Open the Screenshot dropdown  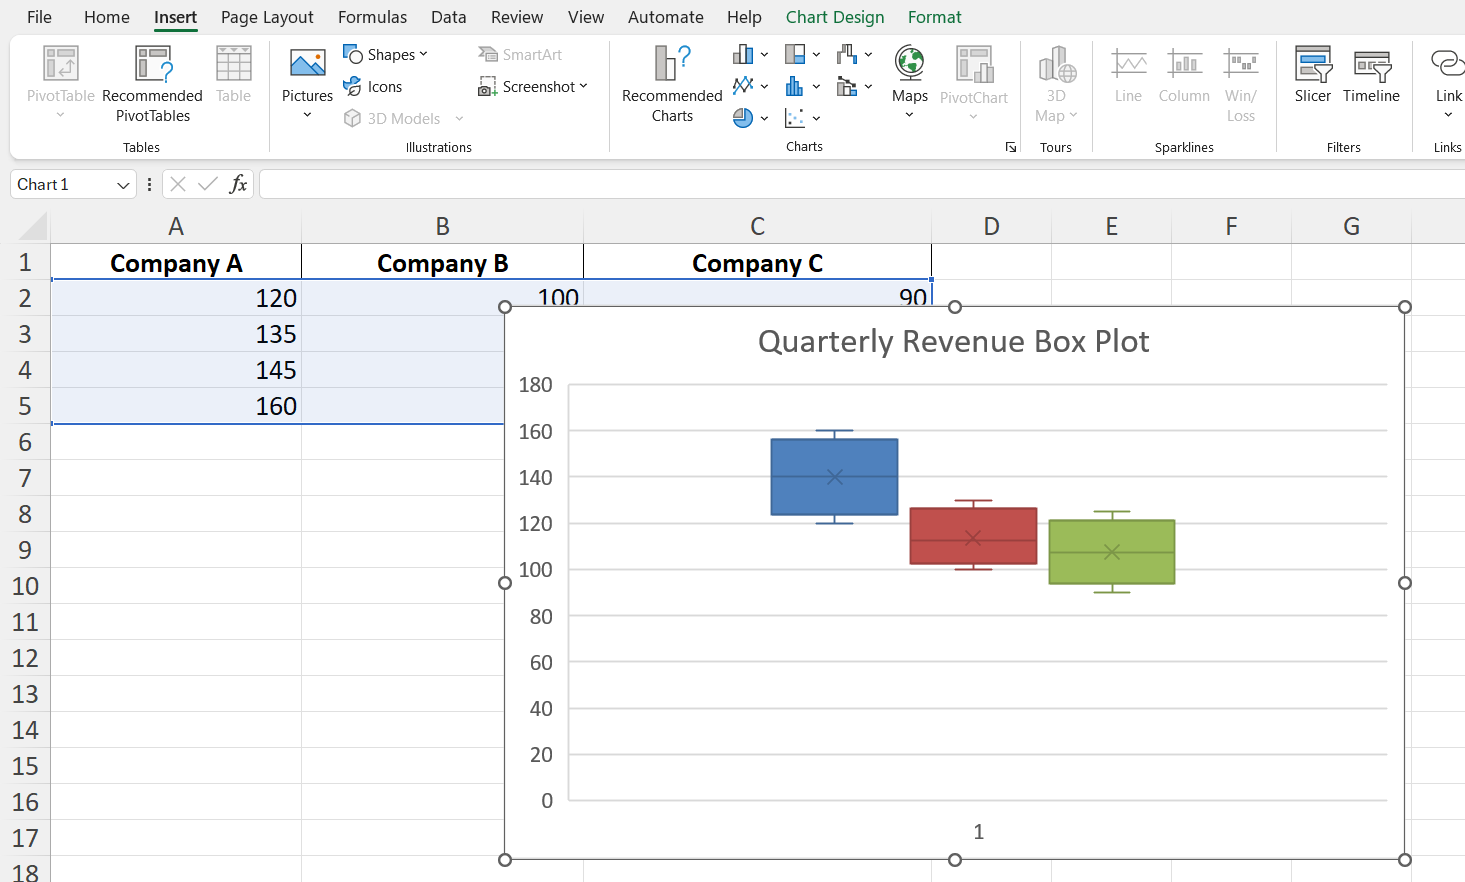[534, 87]
